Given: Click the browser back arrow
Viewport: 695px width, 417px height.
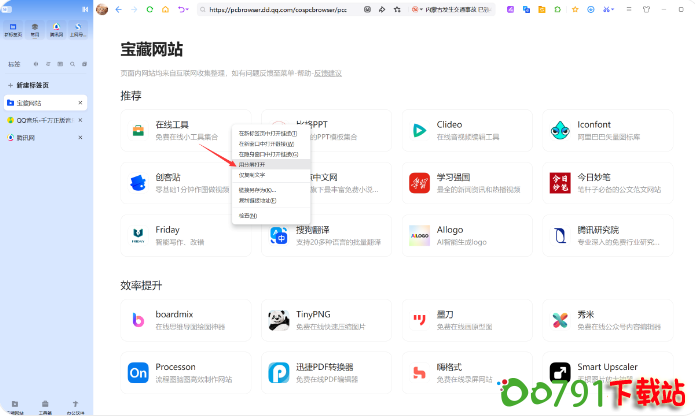Looking at the screenshot, I should [119, 9].
